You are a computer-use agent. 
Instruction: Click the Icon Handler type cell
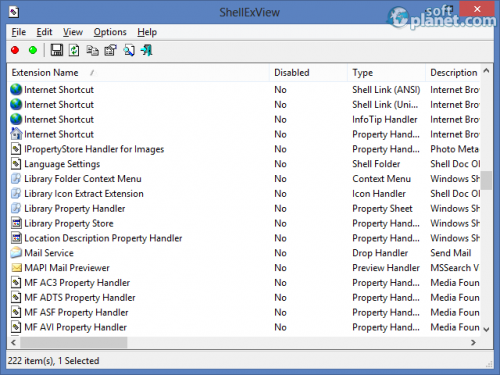(x=379, y=193)
